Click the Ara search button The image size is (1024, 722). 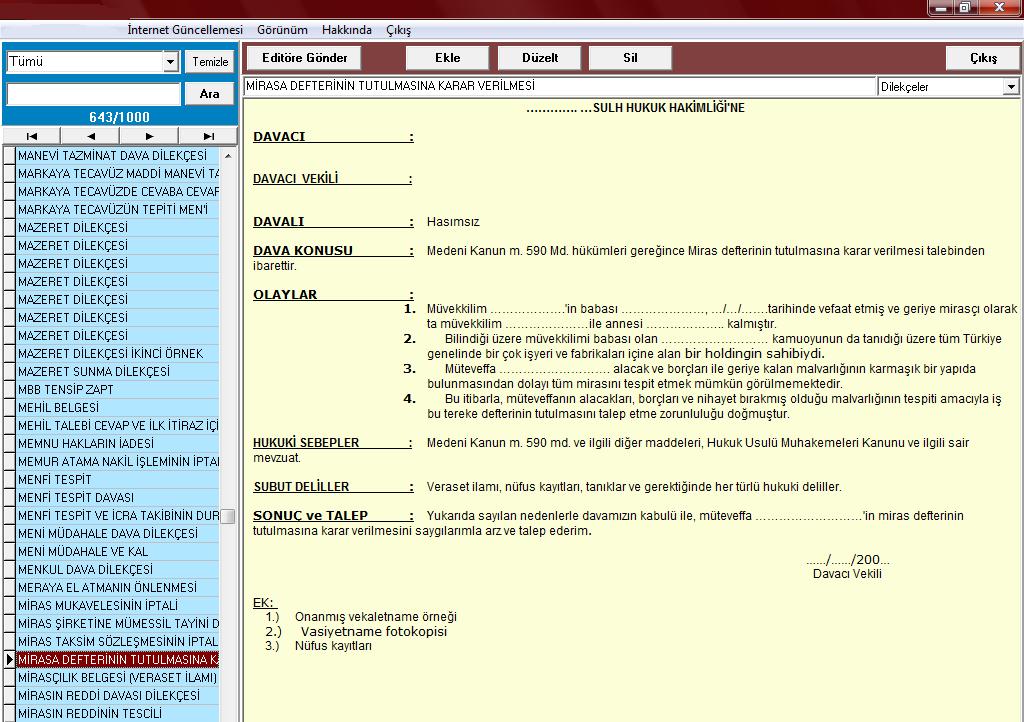tap(210, 94)
